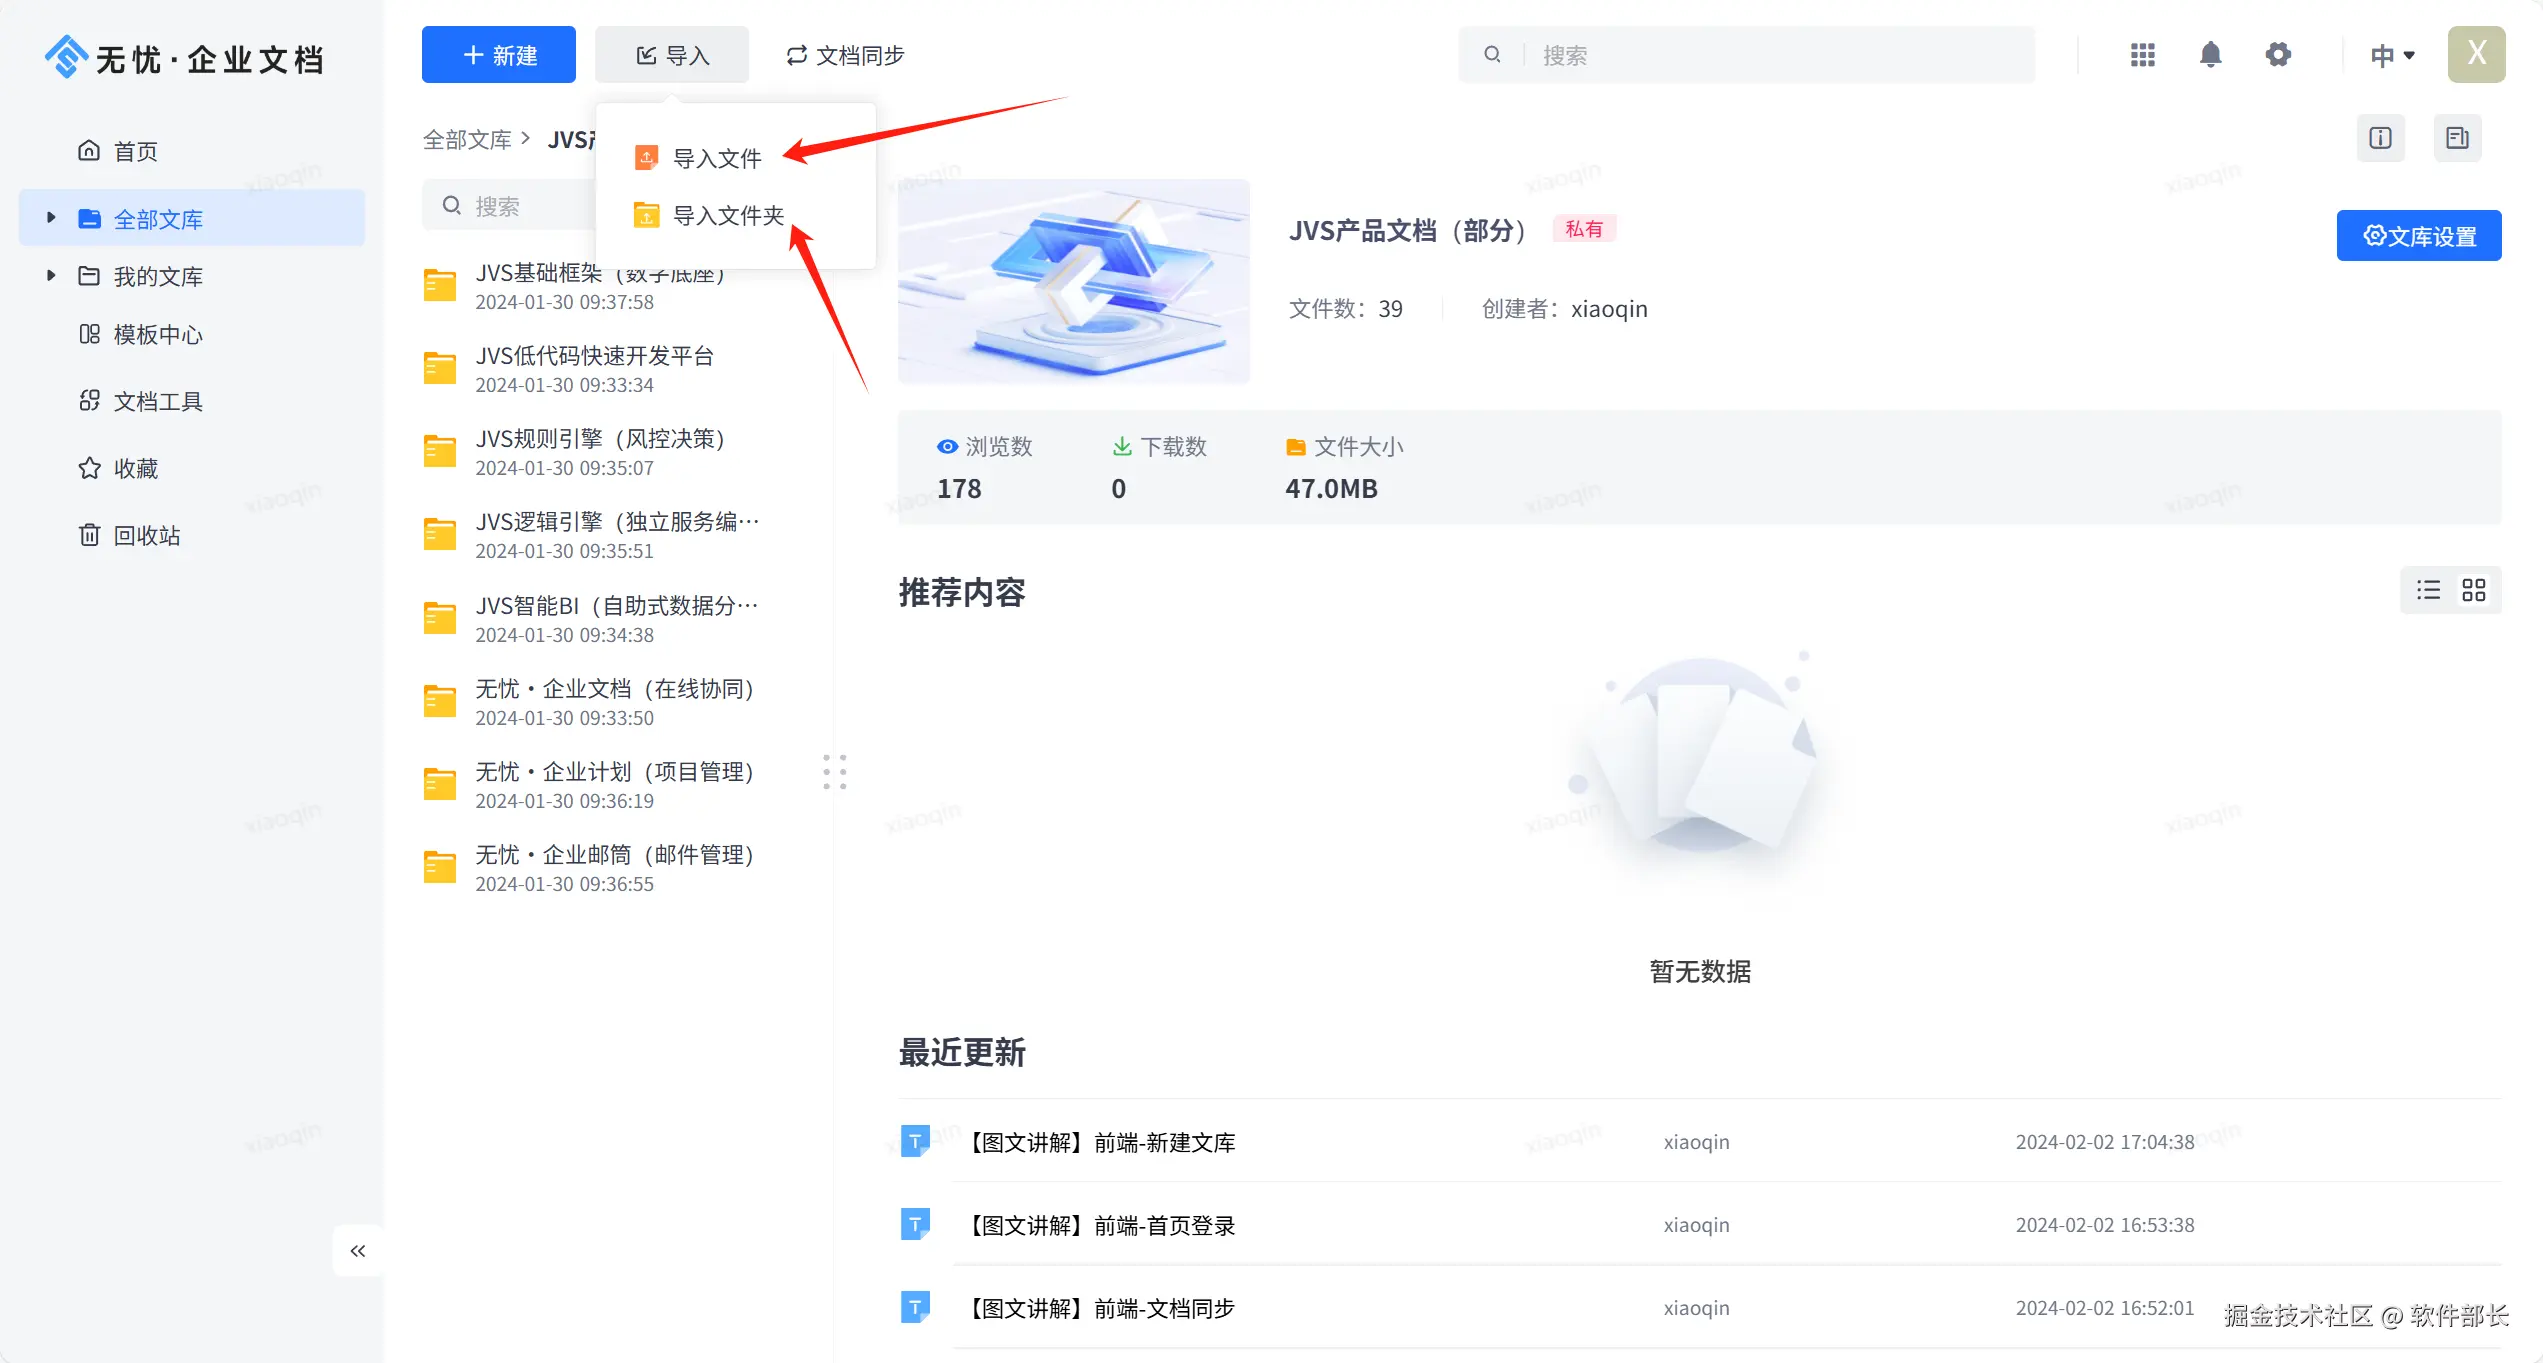This screenshot has width=2543, height=1363.
Task: Open the language dropdown 中
Action: tap(2392, 55)
